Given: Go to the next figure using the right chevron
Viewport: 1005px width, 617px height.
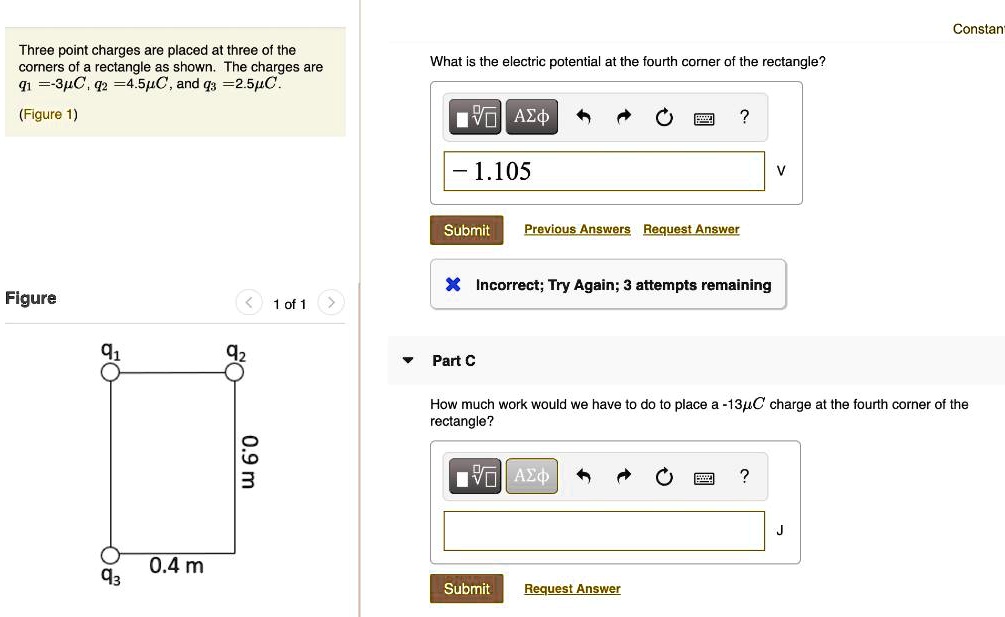Looking at the screenshot, I should pyautogui.click(x=333, y=303).
